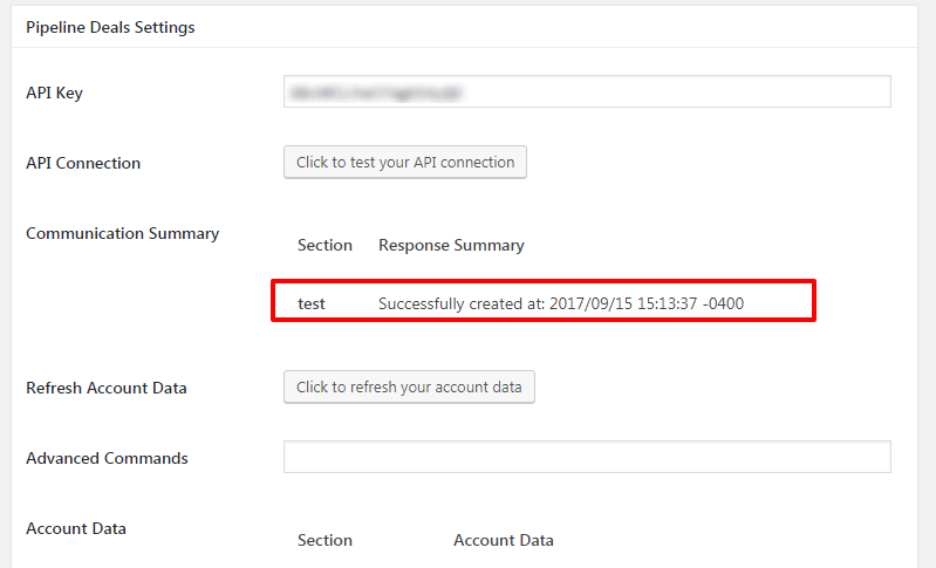
Task: Select the test section cell
Action: coord(311,303)
